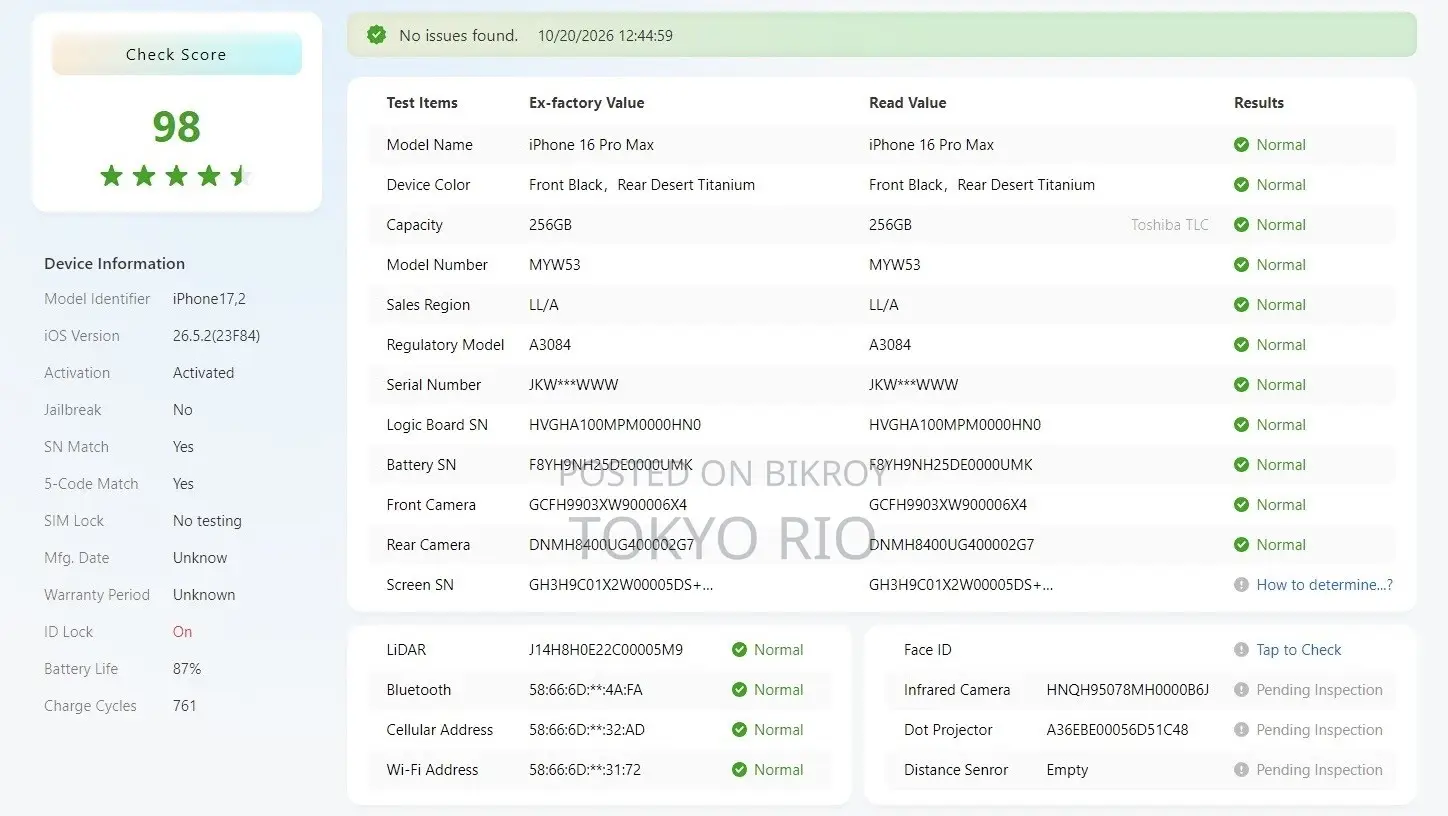The height and width of the screenshot is (816, 1448).
Task: Click the Dot Projector pending inspection icon
Action: pyautogui.click(x=1241, y=730)
